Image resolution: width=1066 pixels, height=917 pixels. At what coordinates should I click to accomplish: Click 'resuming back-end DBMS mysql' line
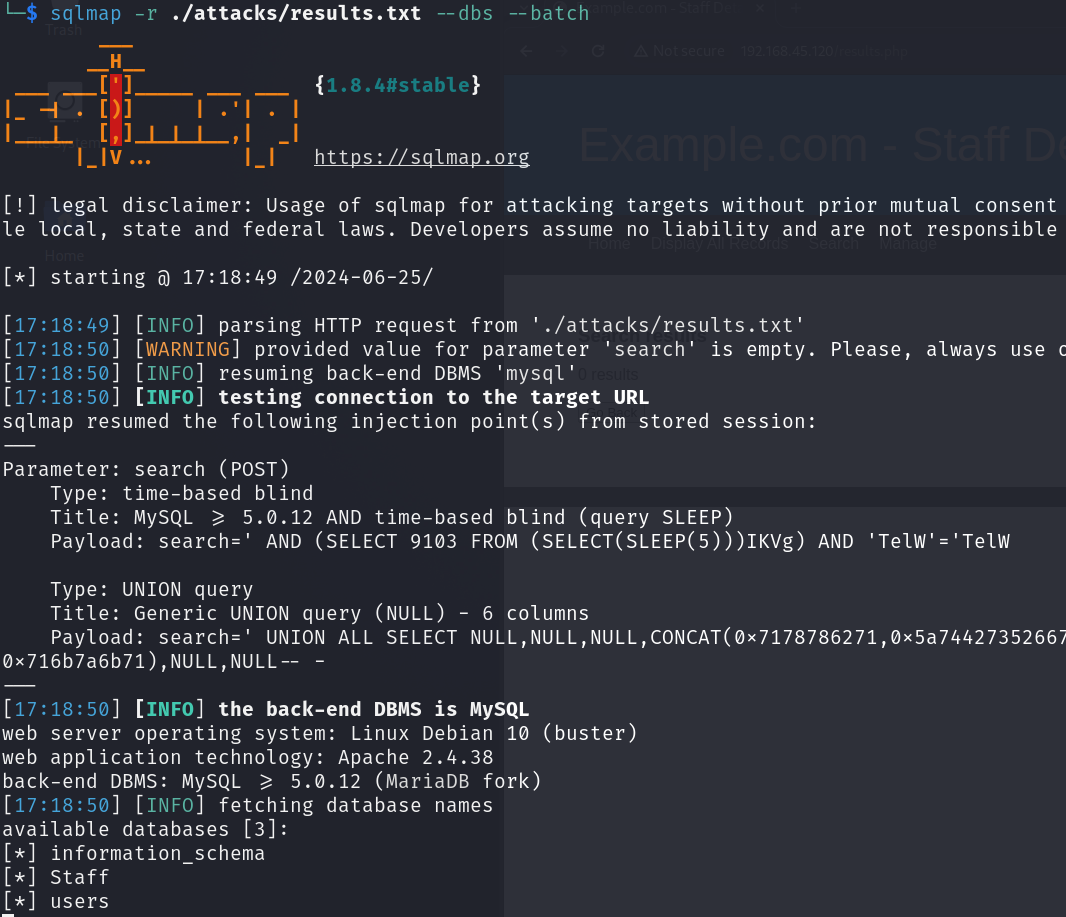click(x=290, y=373)
